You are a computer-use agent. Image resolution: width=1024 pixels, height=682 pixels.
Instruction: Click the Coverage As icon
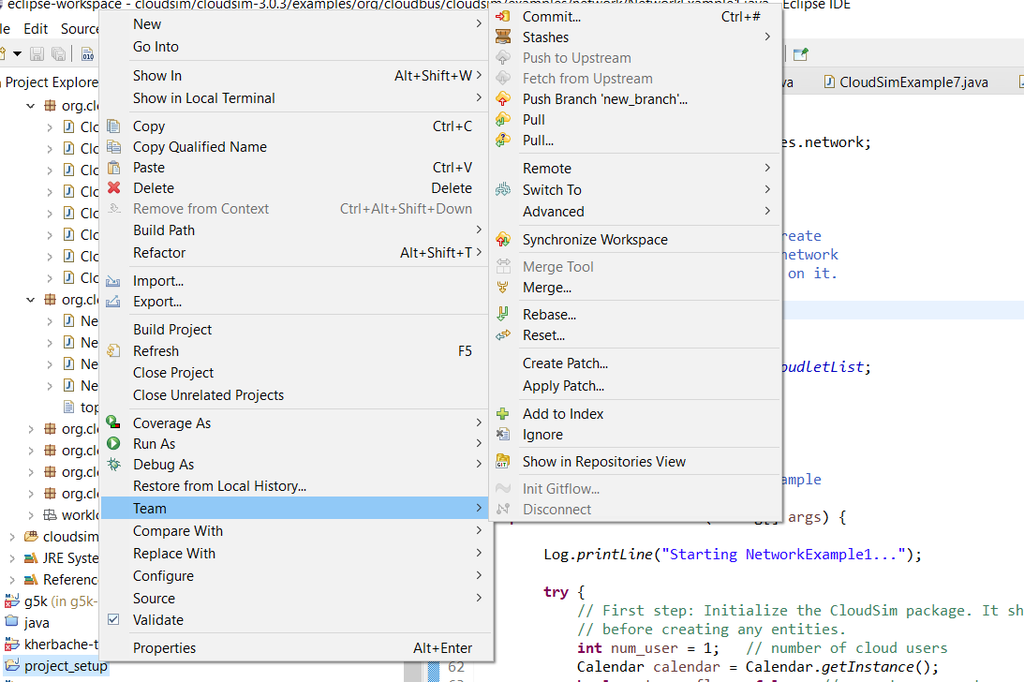pos(114,423)
